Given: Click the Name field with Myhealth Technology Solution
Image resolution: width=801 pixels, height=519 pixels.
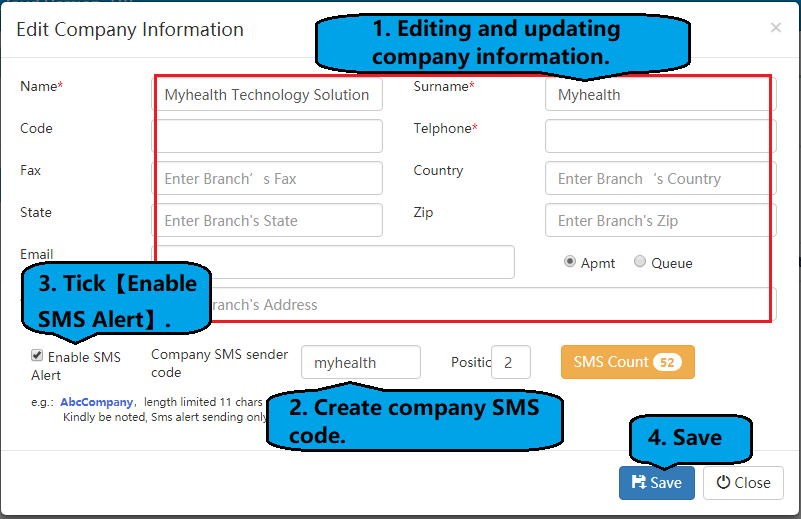Looking at the screenshot, I should pyautogui.click(x=266, y=95).
